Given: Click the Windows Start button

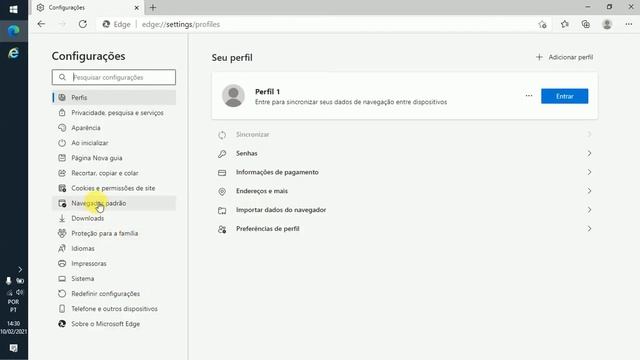Looking at the screenshot, I should (x=13, y=9).
